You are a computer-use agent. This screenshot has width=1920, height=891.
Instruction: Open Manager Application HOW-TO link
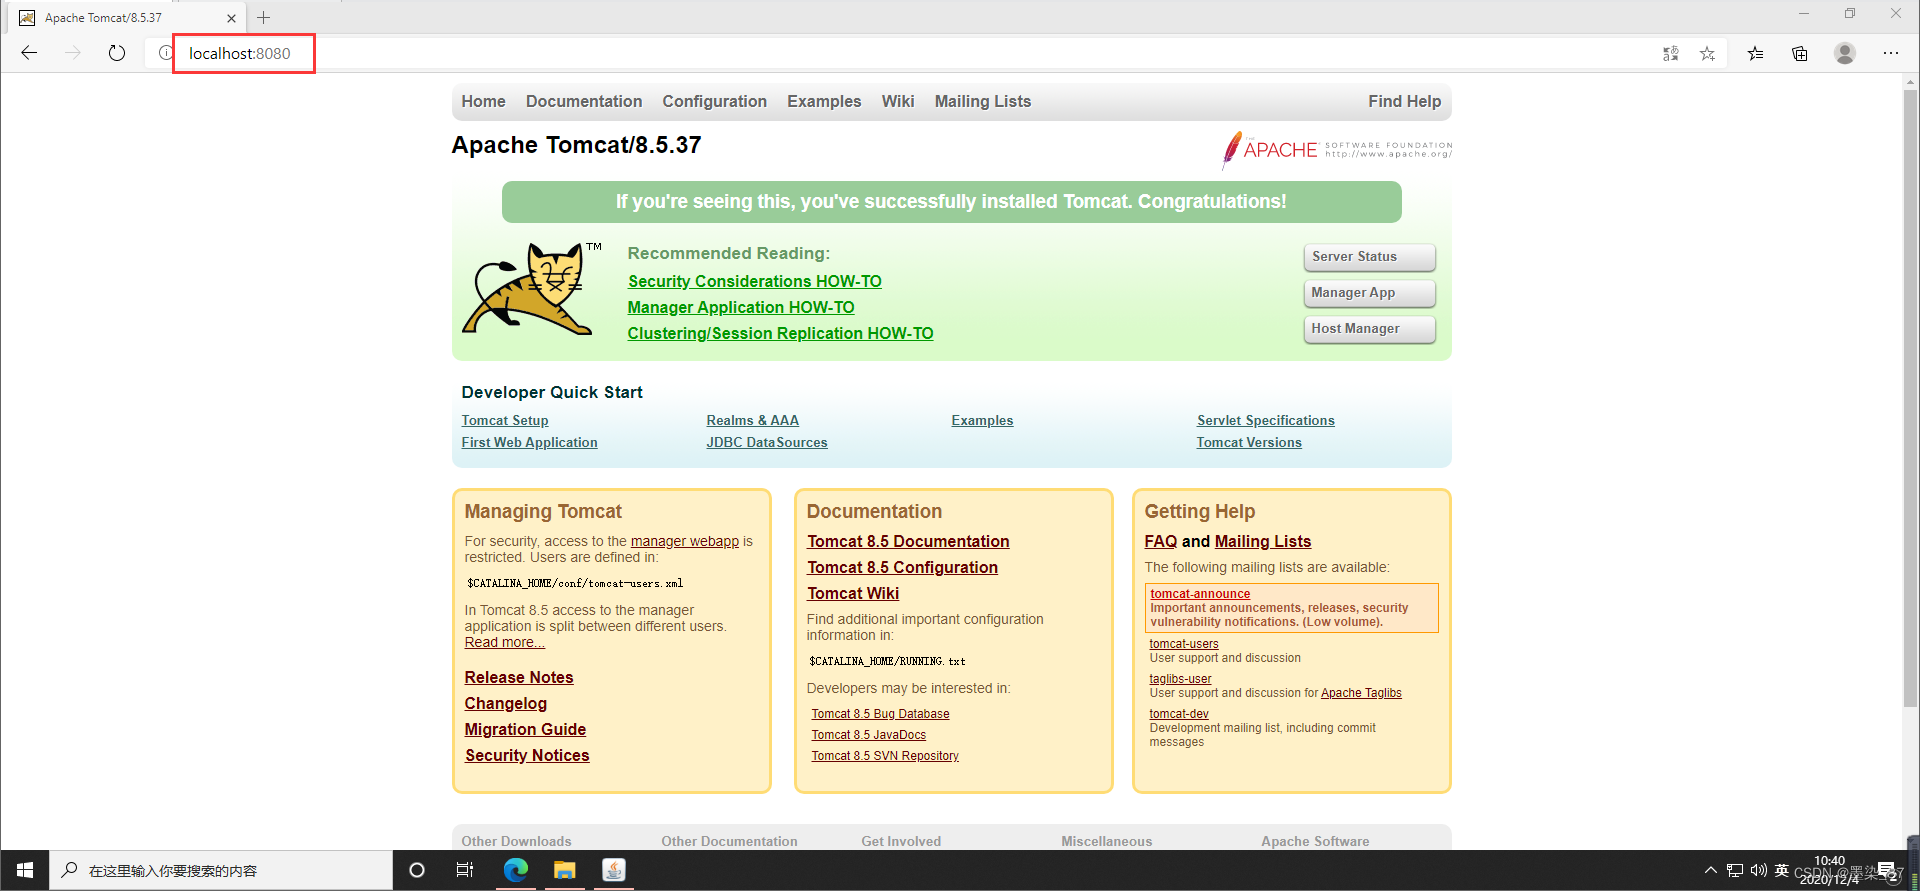(741, 307)
